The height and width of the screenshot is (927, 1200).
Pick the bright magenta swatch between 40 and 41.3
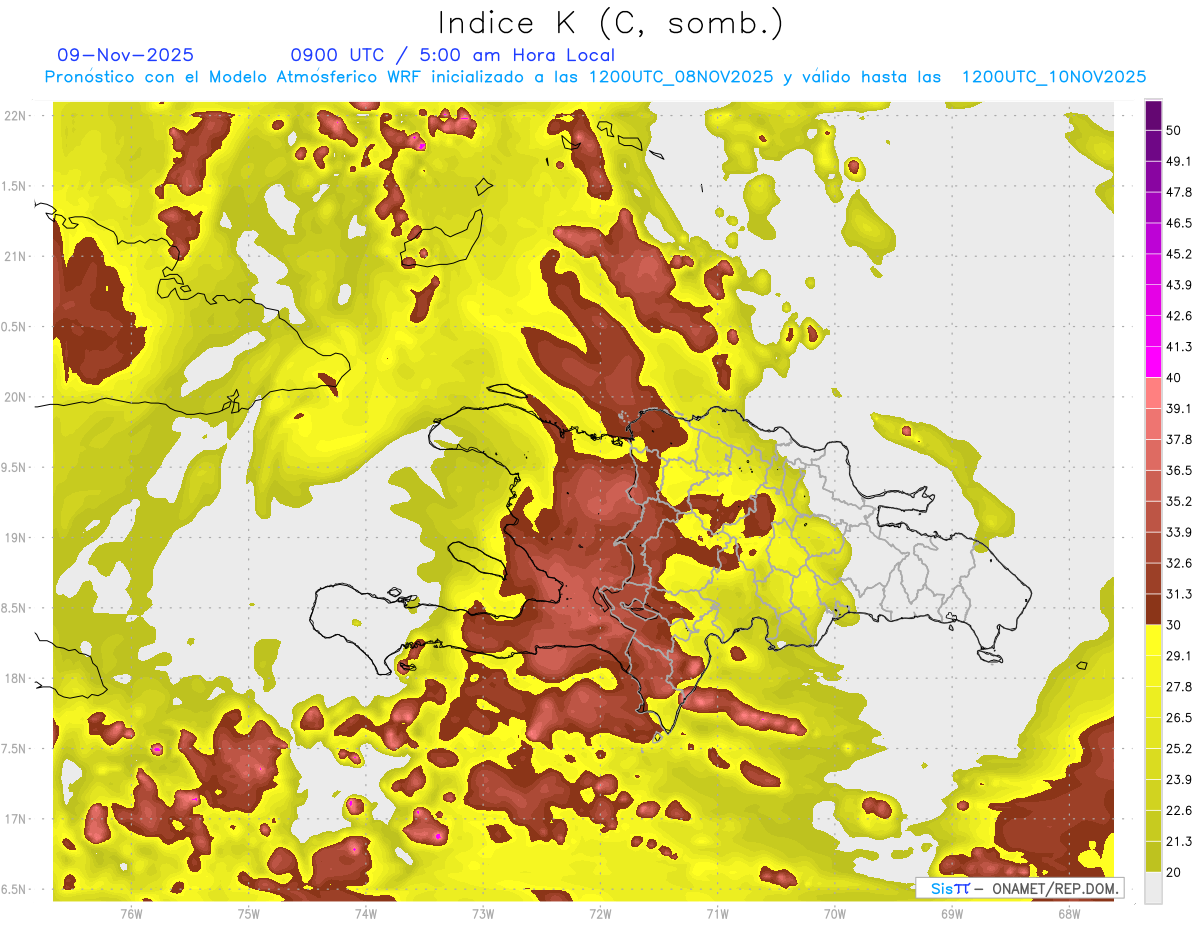click(1153, 362)
